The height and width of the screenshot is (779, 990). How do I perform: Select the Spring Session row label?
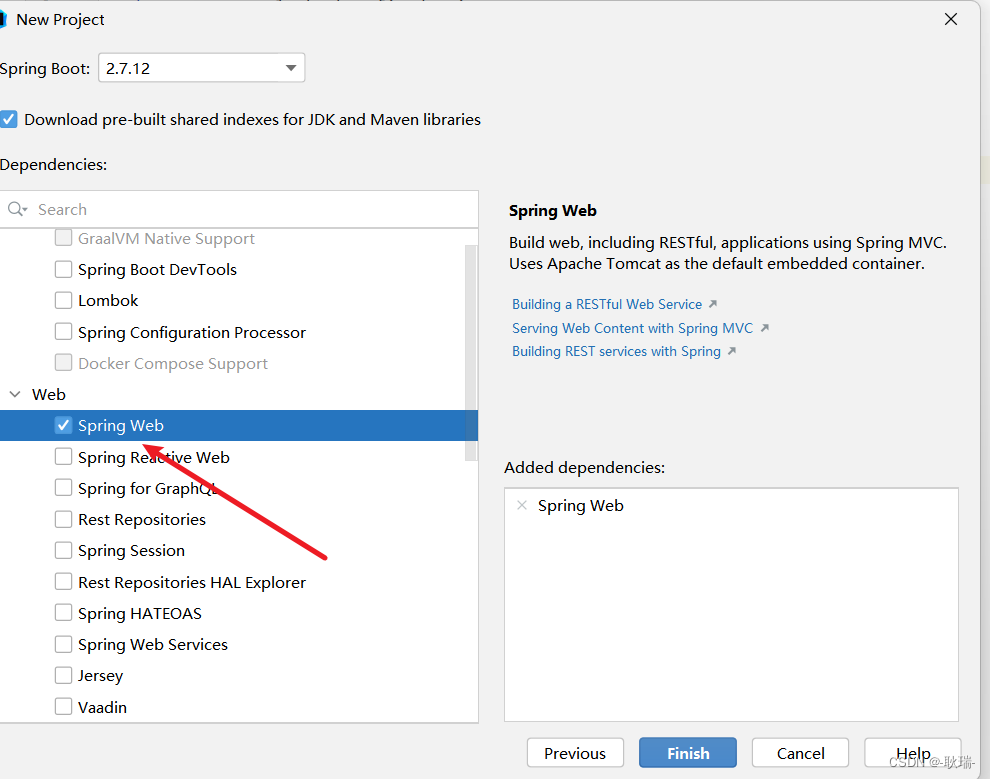[131, 550]
